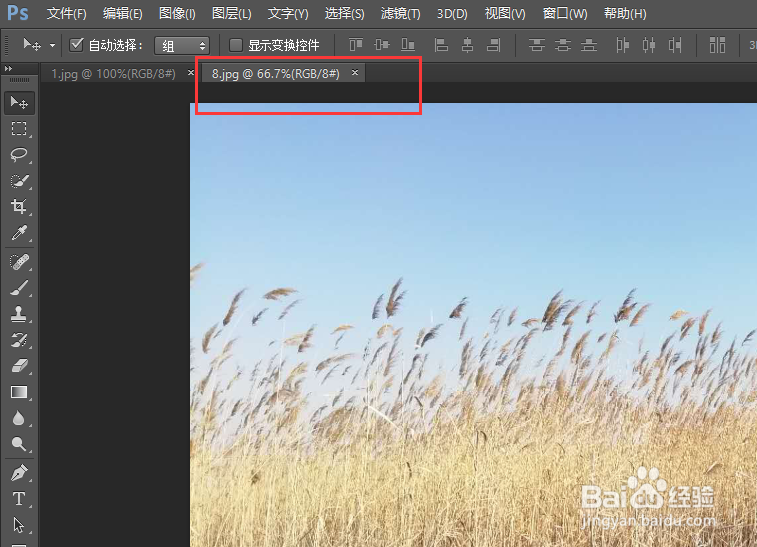Viewport: 757px width, 547px height.
Task: Select the History Brush tool
Action: tap(19, 340)
